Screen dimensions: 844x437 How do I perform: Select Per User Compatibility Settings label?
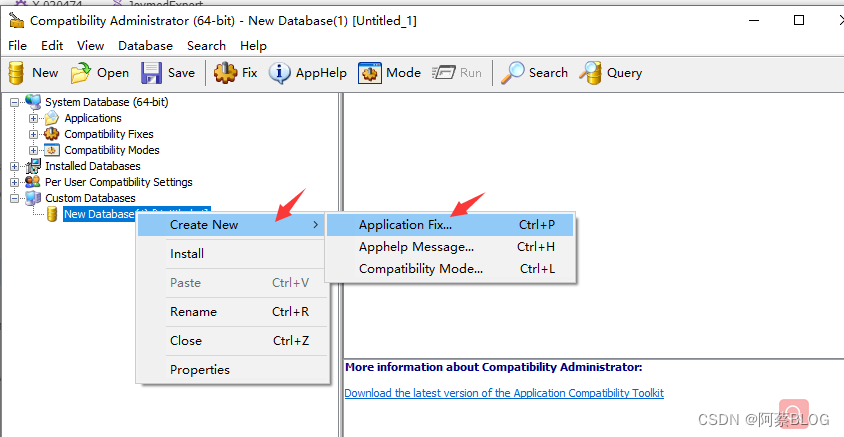(x=118, y=182)
